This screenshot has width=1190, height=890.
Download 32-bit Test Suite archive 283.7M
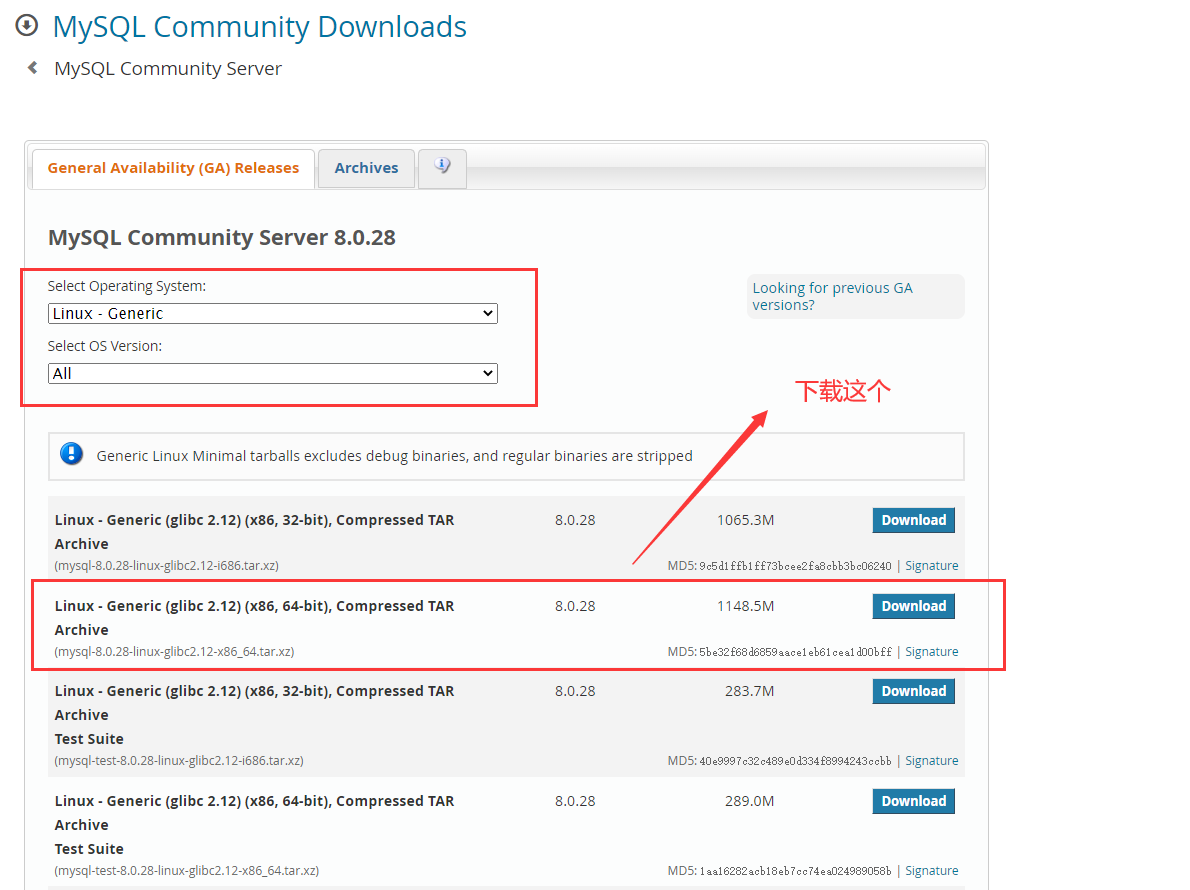pos(913,690)
